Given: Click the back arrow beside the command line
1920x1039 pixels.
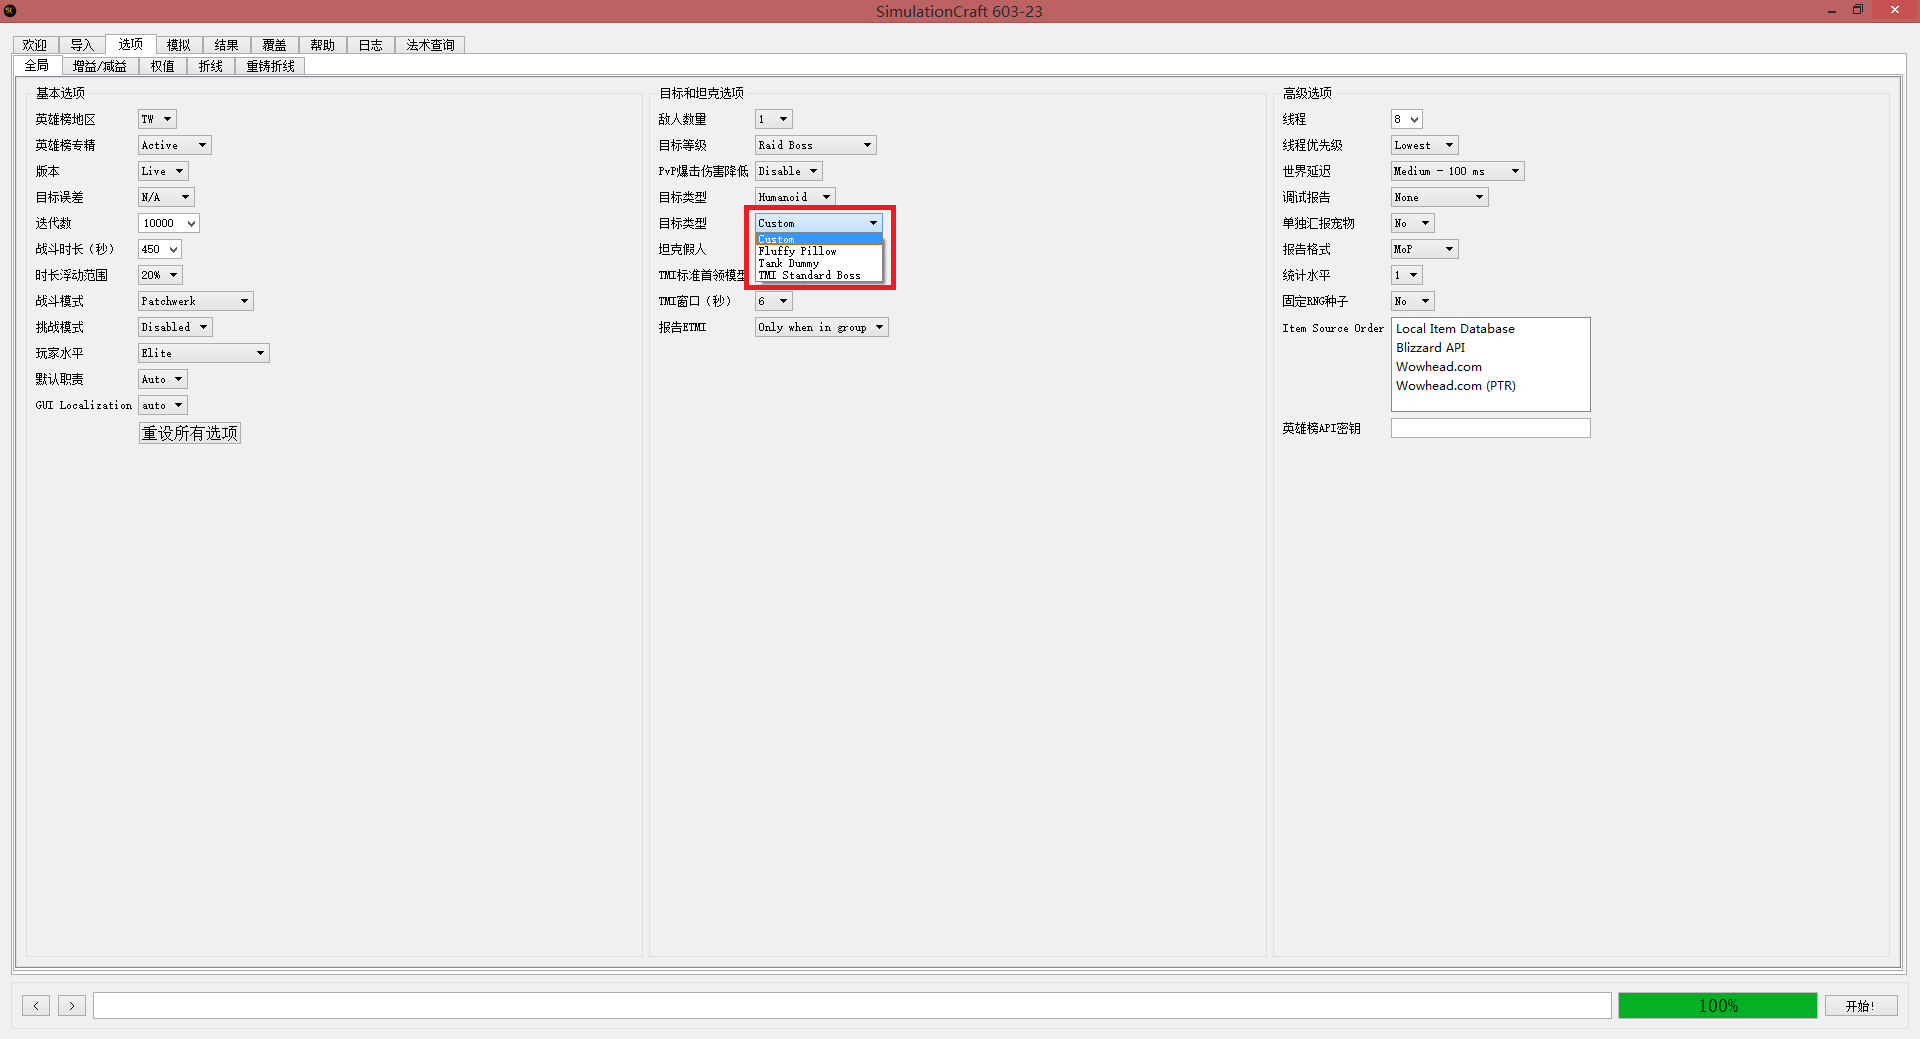Looking at the screenshot, I should [x=36, y=1005].
